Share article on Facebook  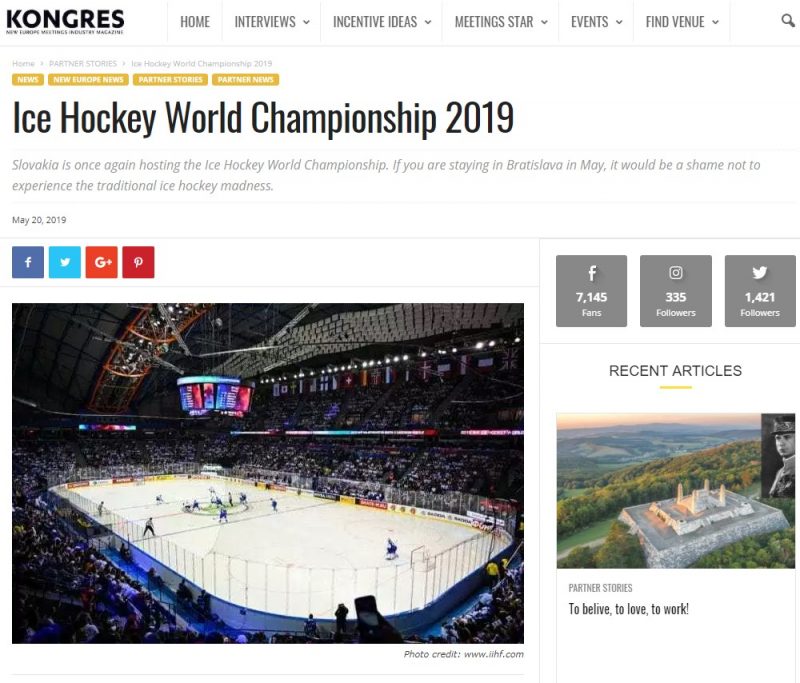click(28, 262)
